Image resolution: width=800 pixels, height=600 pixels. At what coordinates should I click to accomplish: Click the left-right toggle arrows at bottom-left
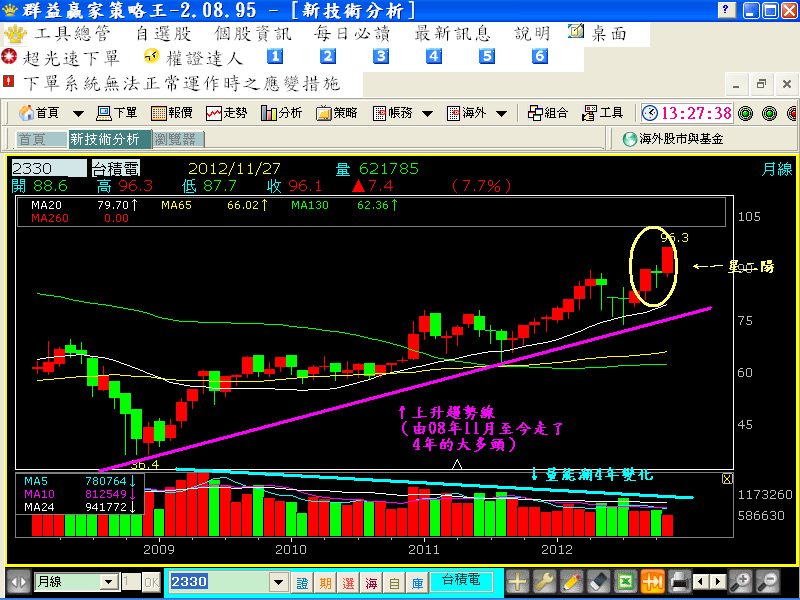(x=18, y=582)
